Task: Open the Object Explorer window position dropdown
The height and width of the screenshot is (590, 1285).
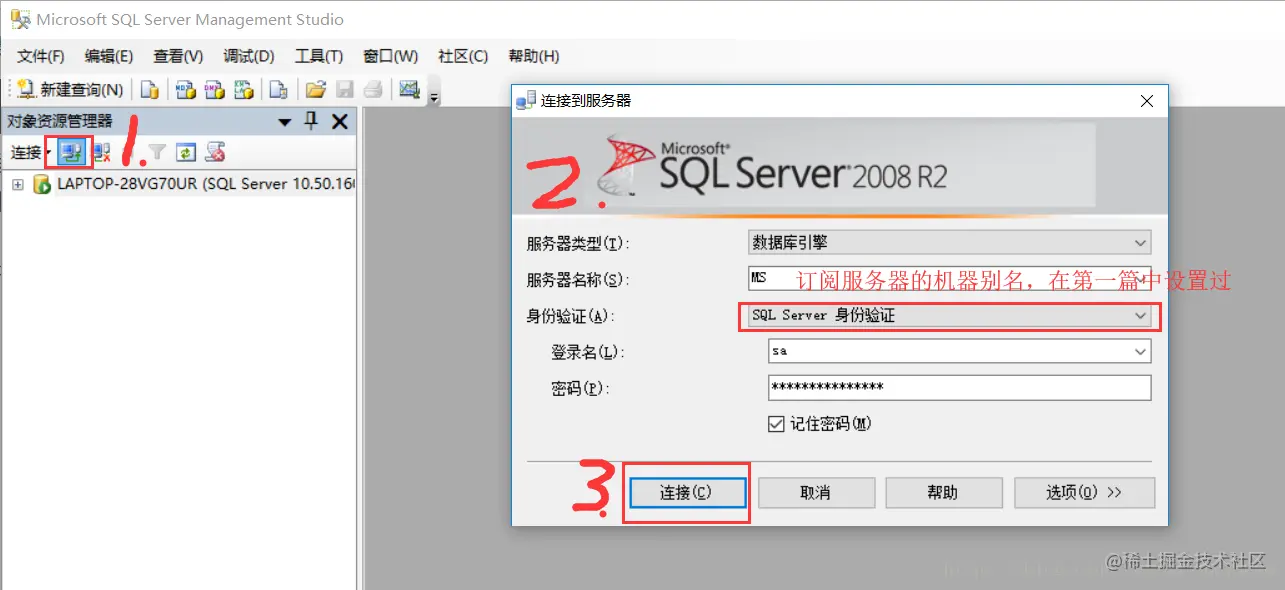Action: click(285, 122)
